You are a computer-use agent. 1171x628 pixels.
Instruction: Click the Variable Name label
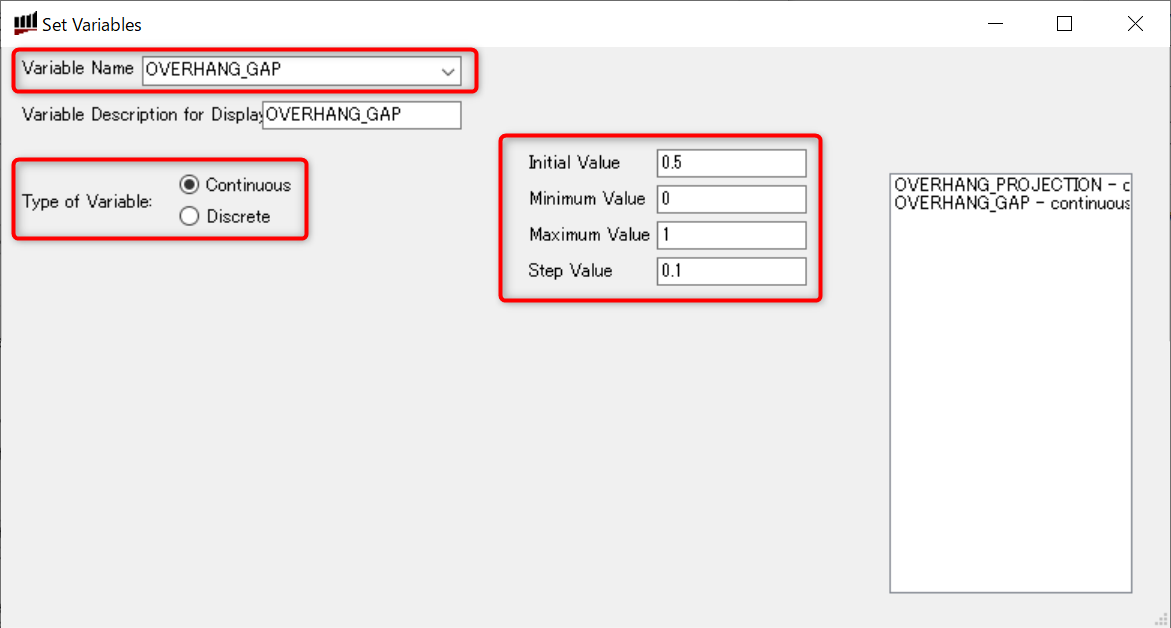click(x=78, y=69)
